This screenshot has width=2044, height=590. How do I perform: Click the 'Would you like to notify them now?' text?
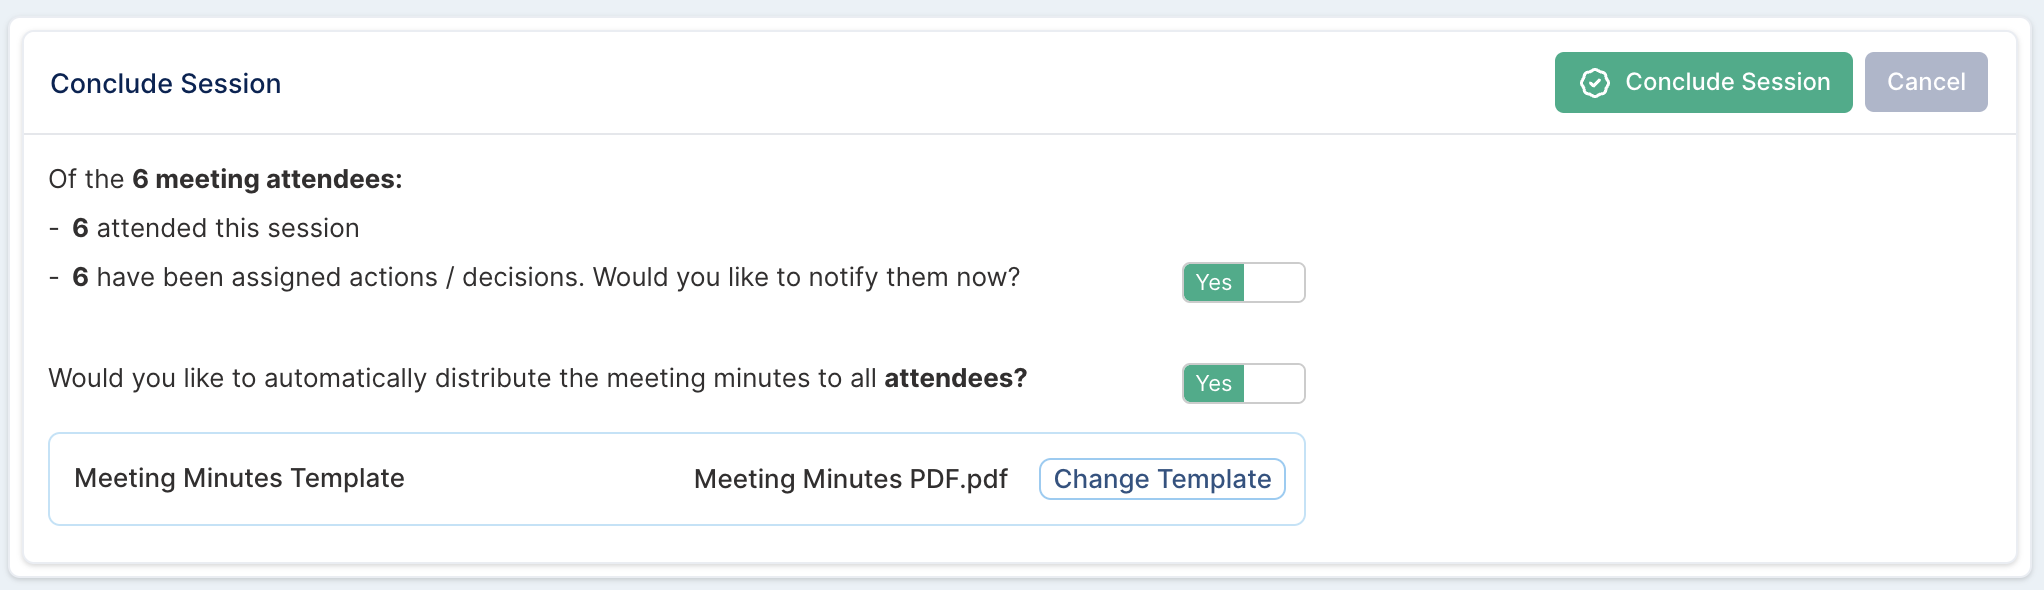(807, 277)
